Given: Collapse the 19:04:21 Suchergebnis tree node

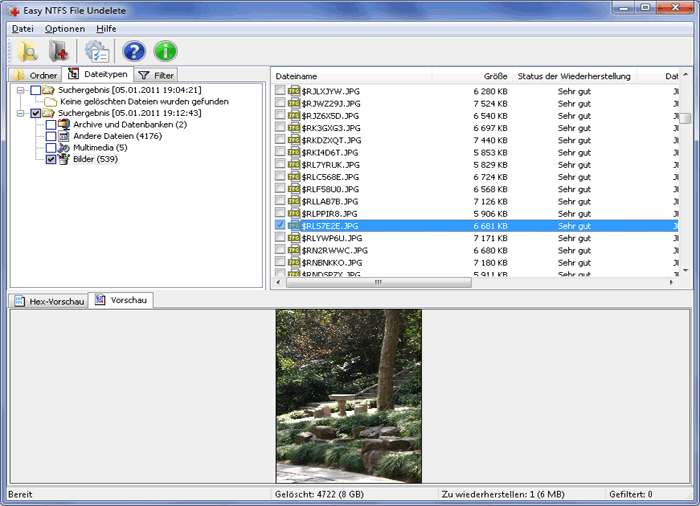Looking at the screenshot, I should pos(21,90).
